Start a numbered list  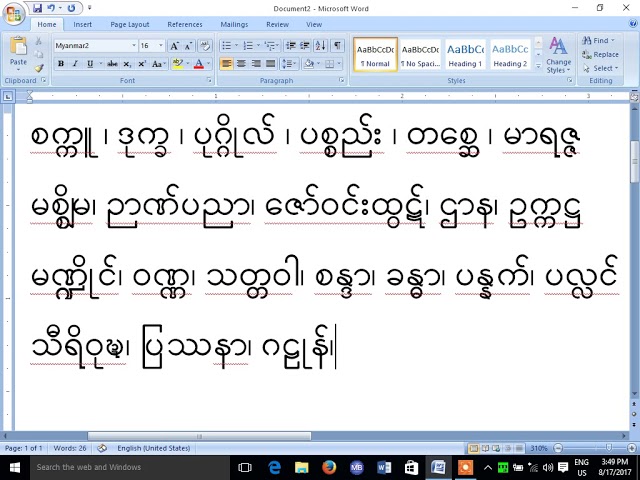pos(248,46)
